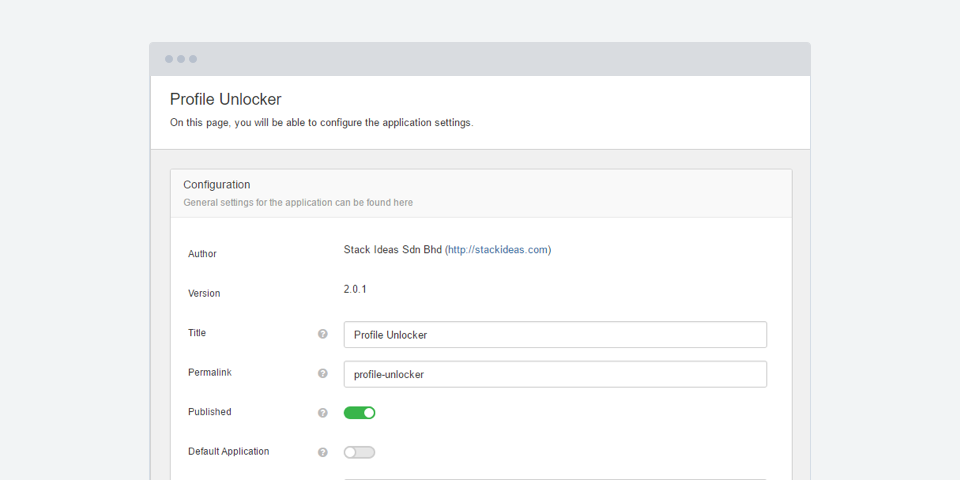
Task: Click the version number 2.0.1
Action: pos(355,289)
